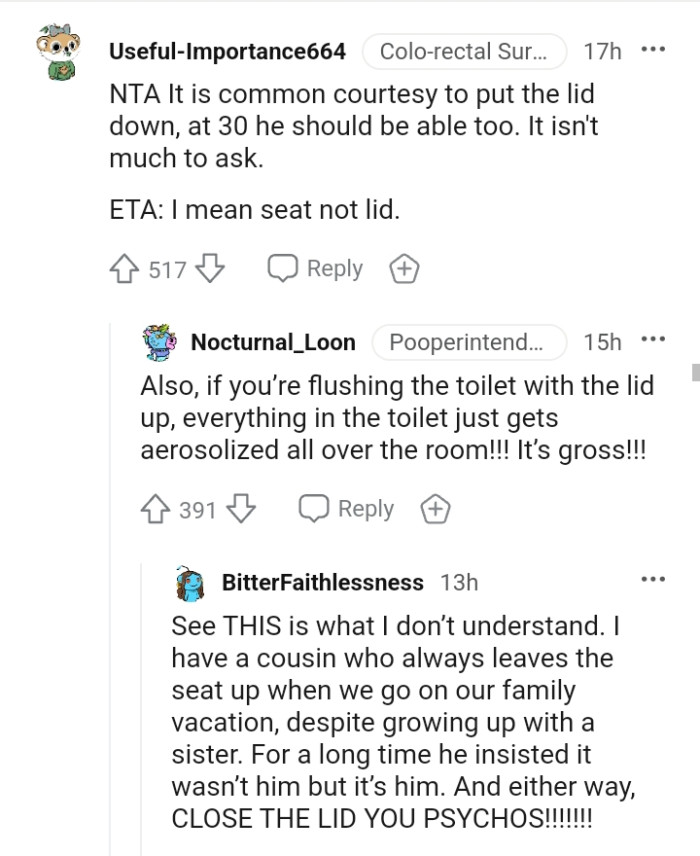The width and height of the screenshot is (700, 856).
Task: Give award to Nocturnal_Loon's comment
Action: pos(435,509)
